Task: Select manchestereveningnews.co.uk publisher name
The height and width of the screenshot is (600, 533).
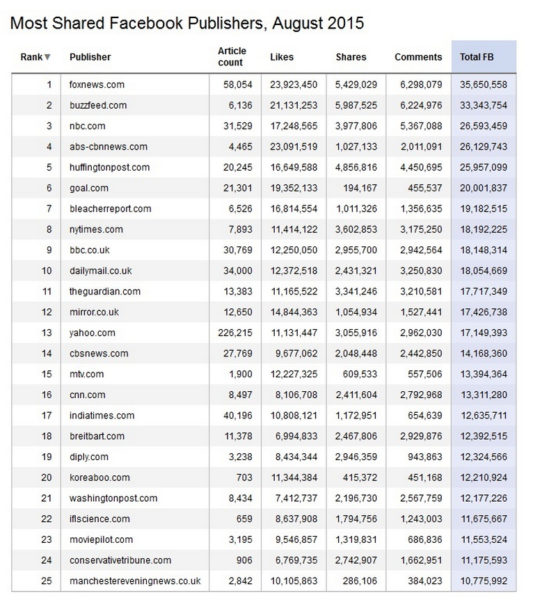Action: [135, 580]
